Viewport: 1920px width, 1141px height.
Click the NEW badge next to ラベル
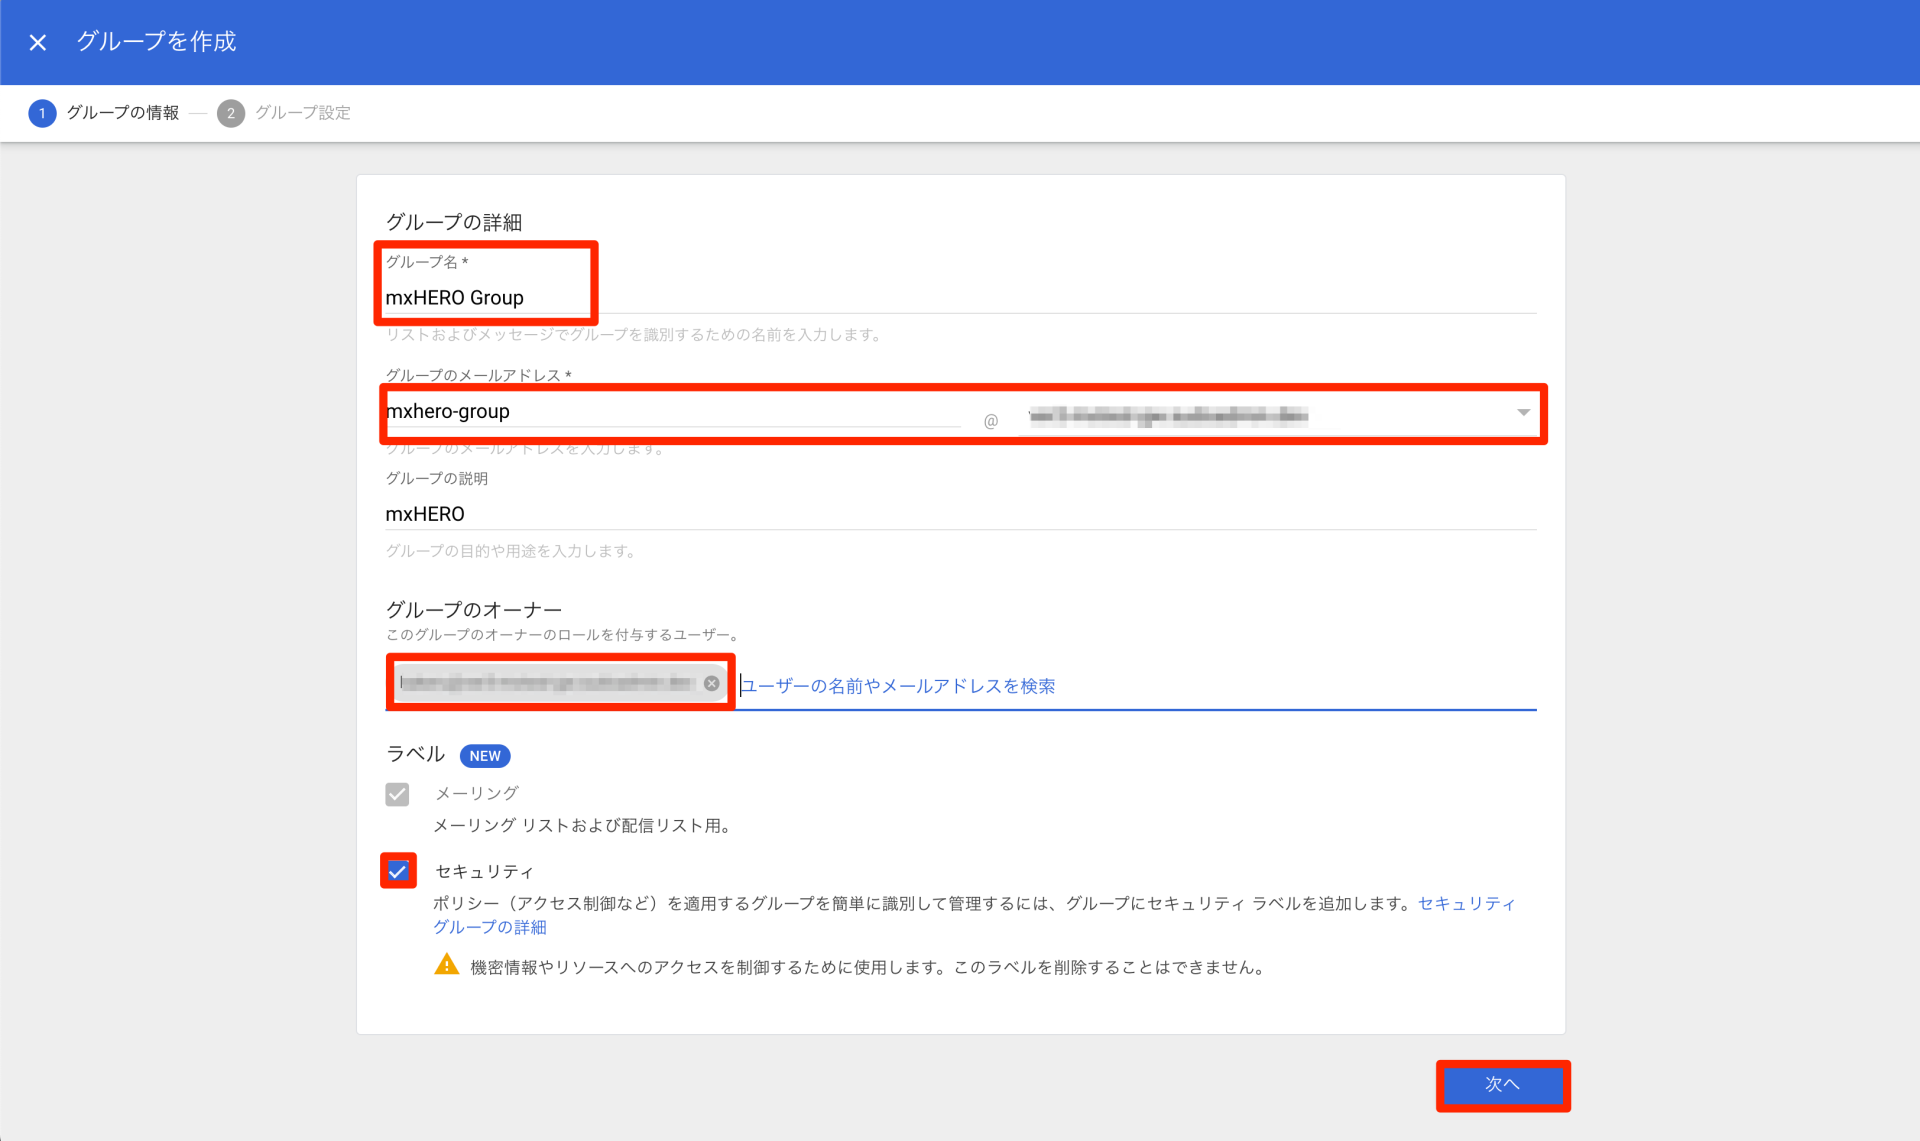484,755
